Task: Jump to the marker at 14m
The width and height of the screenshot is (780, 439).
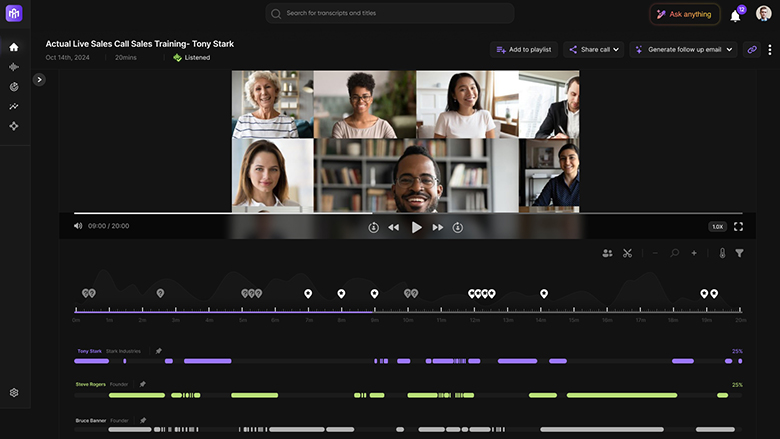Action: pos(544,294)
